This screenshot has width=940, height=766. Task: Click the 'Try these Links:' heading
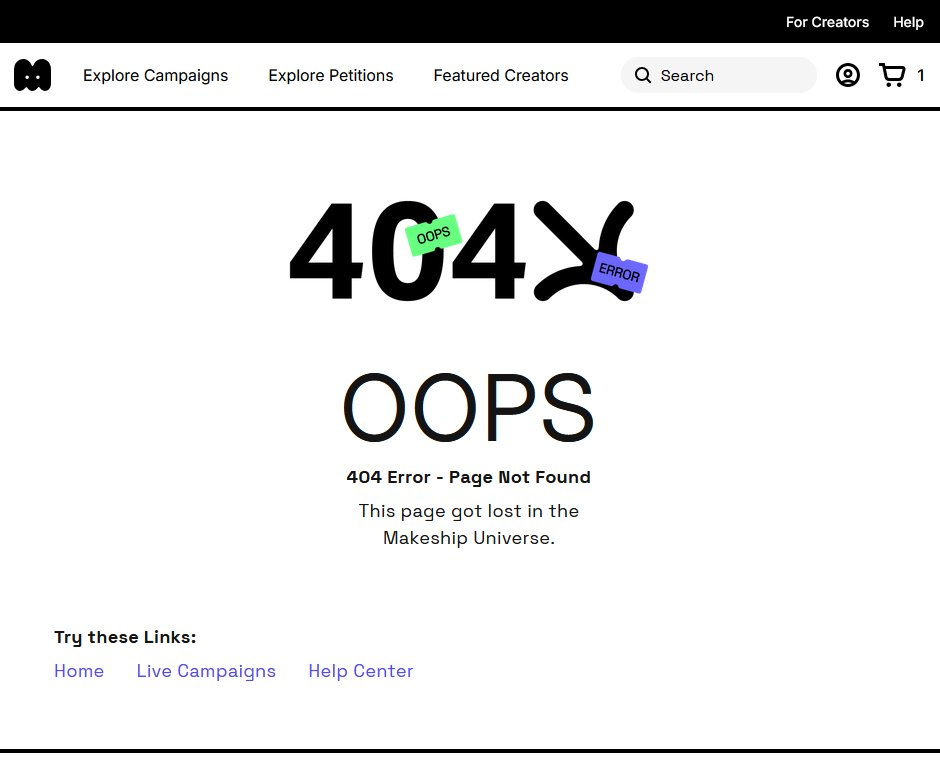[125, 637]
